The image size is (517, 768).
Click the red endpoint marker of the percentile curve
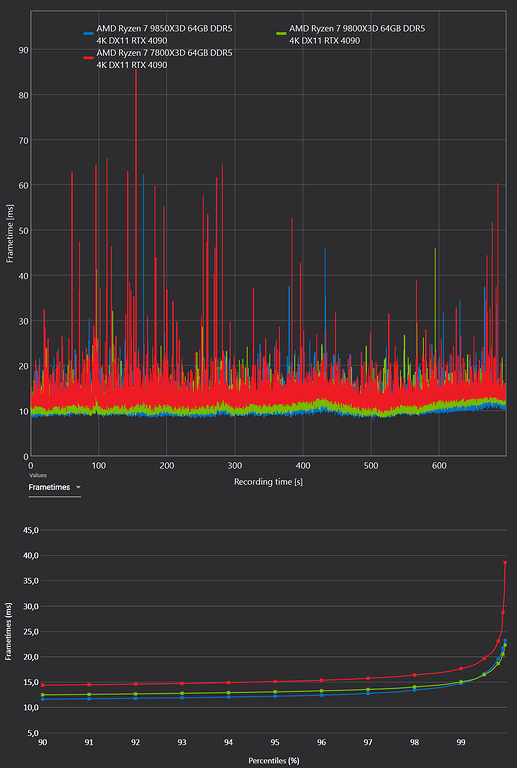coord(505,563)
